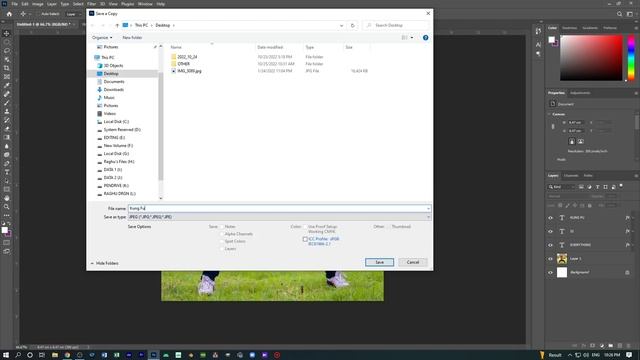Image resolution: width=640 pixels, height=360 pixels.
Task: Expand the address bar path dropdown
Action: click(x=341, y=25)
